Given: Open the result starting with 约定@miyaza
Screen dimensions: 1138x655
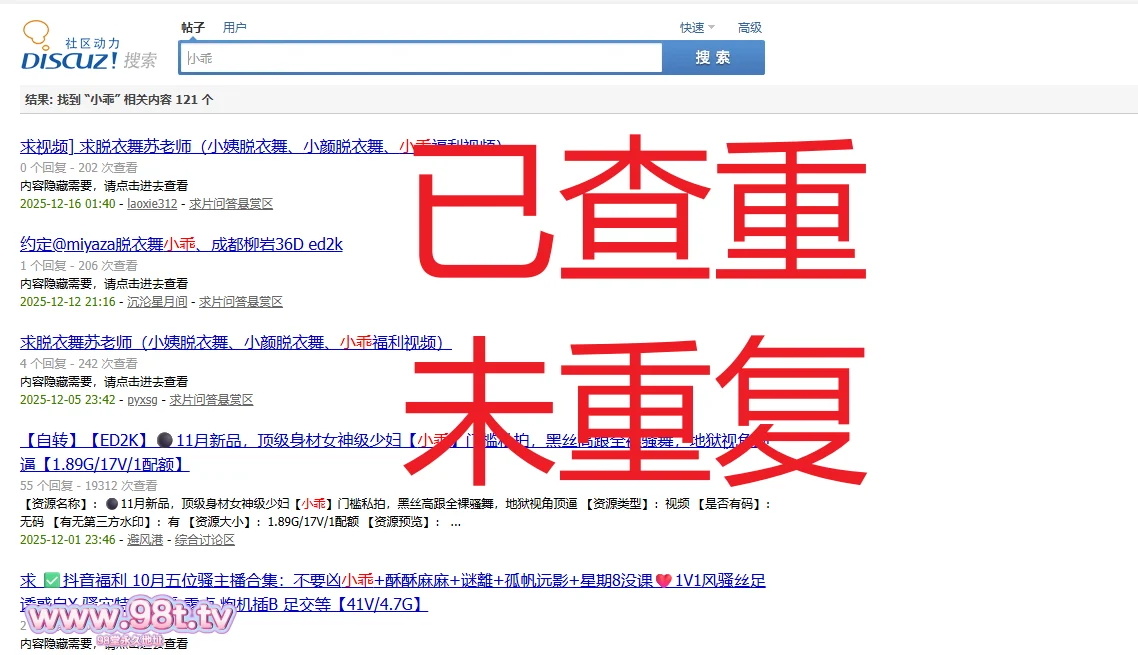Looking at the screenshot, I should coord(181,244).
